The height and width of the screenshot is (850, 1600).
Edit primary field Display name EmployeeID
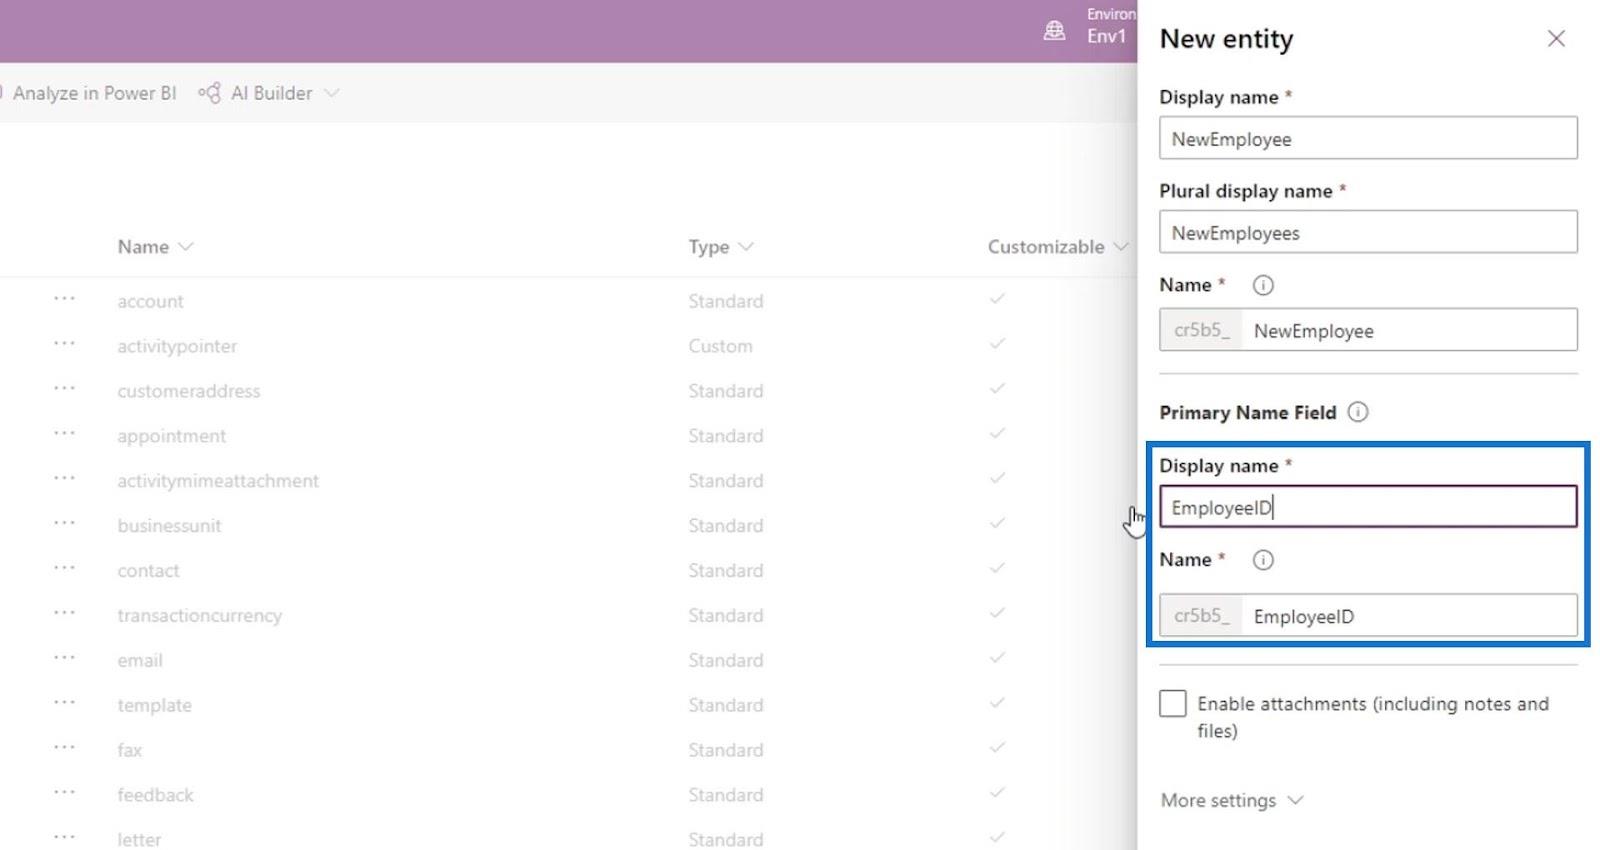point(1368,507)
